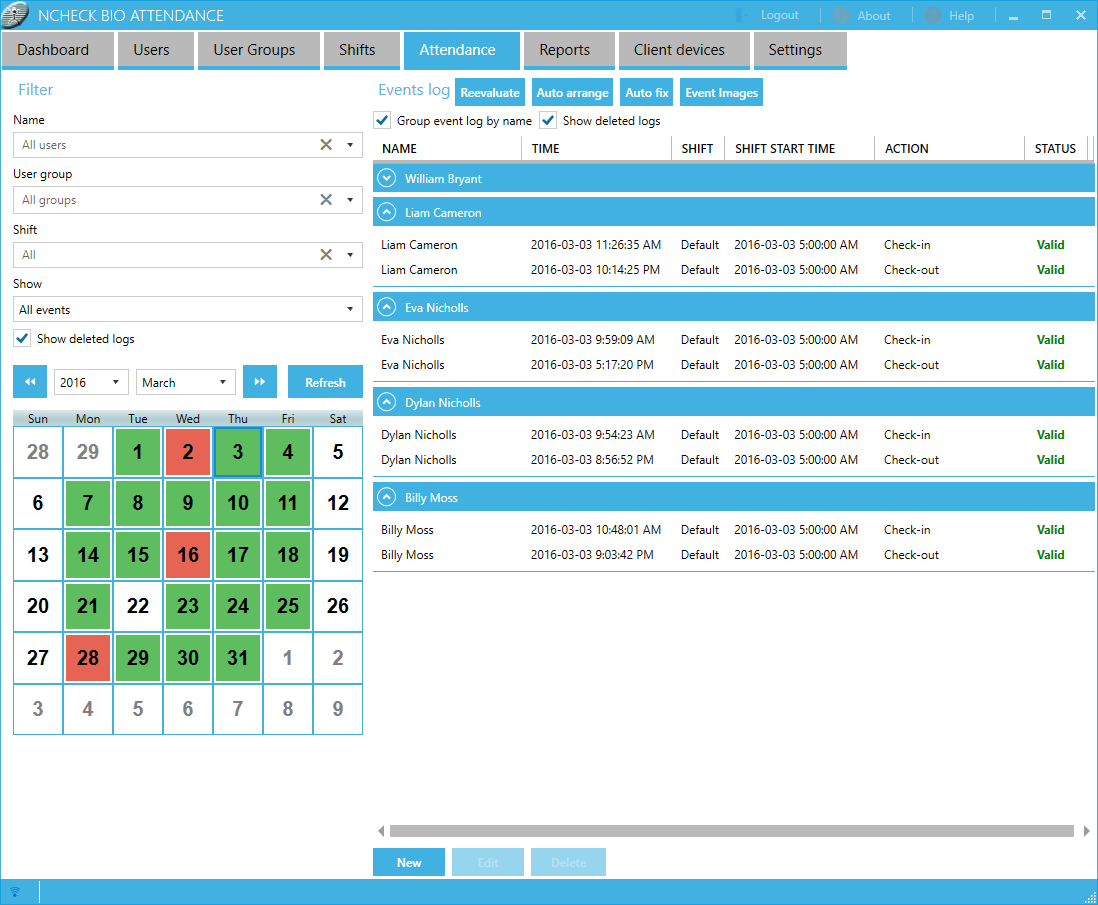
Task: Click the Logout icon in title bar
Action: pyautogui.click(x=743, y=16)
